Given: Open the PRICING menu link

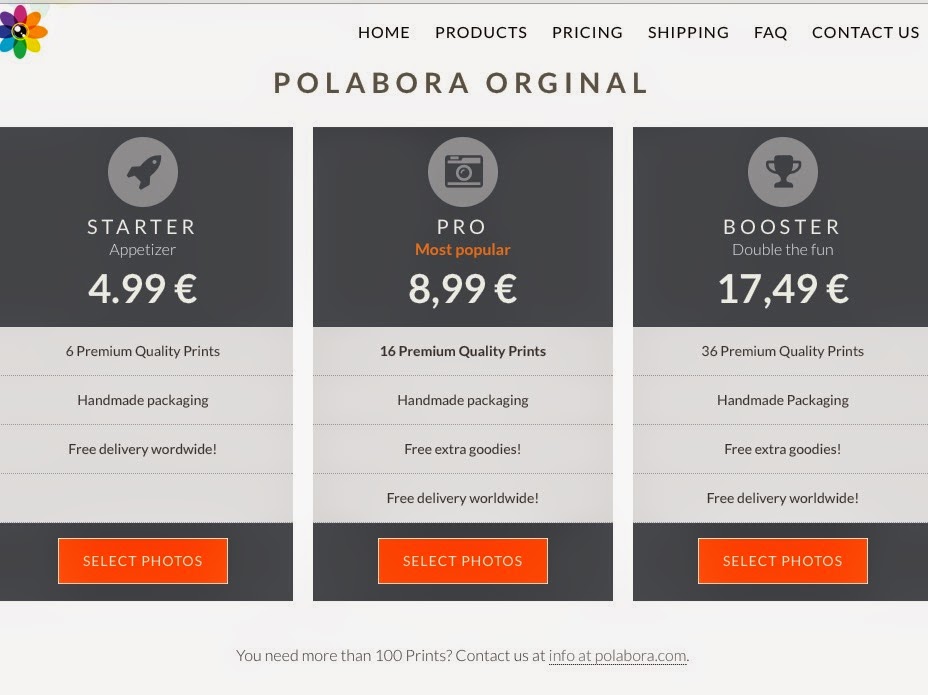Looking at the screenshot, I should point(587,33).
